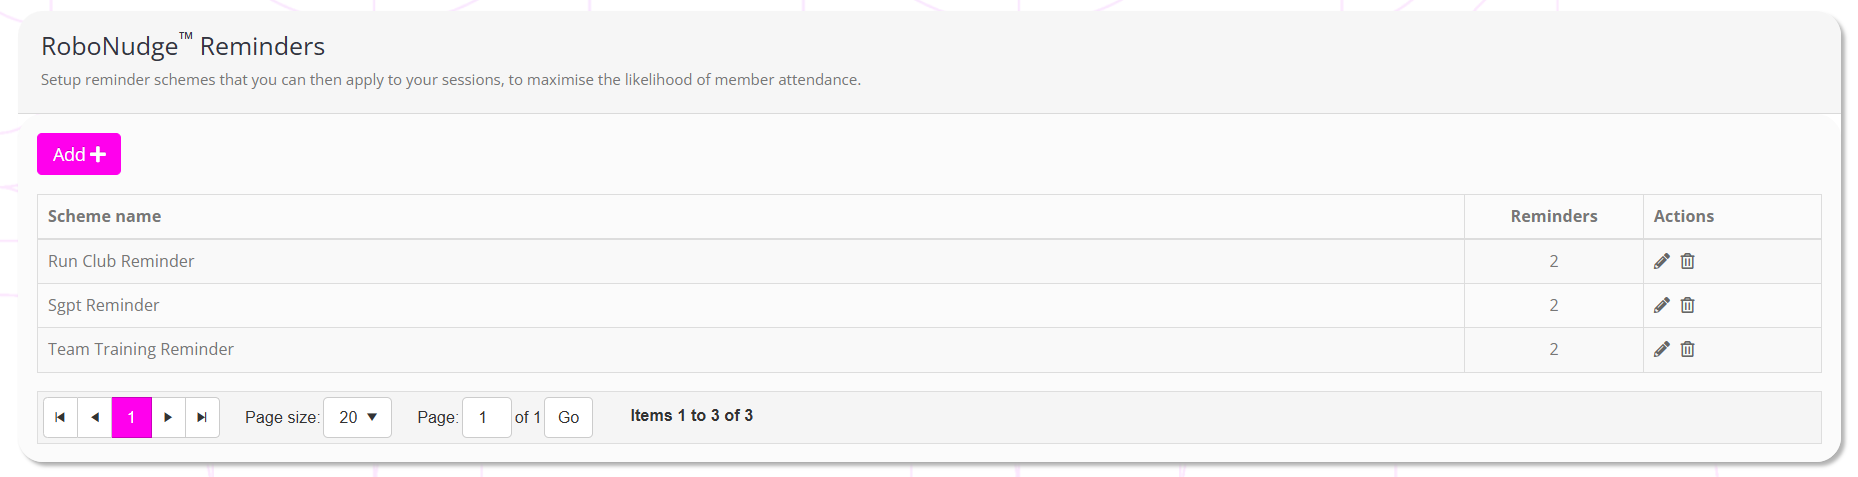Go to the previous page

click(95, 417)
